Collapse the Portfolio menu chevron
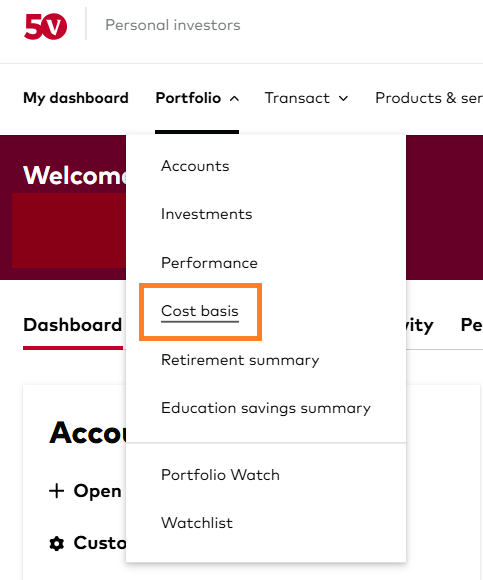The width and height of the screenshot is (483, 580). (x=234, y=99)
